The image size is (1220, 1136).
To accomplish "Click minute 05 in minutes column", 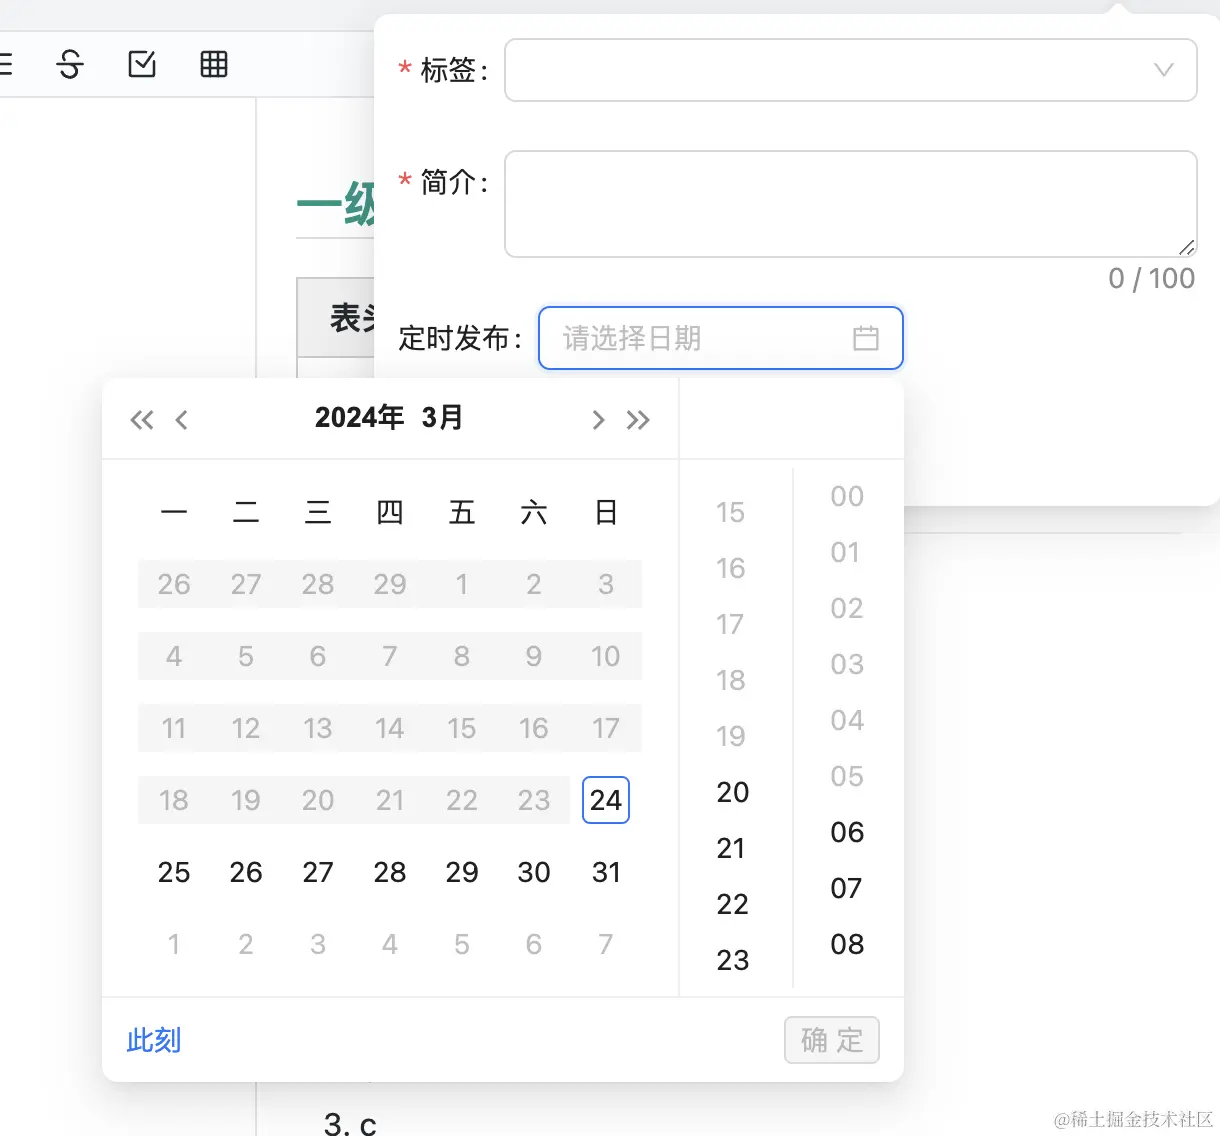I will click(x=847, y=776).
